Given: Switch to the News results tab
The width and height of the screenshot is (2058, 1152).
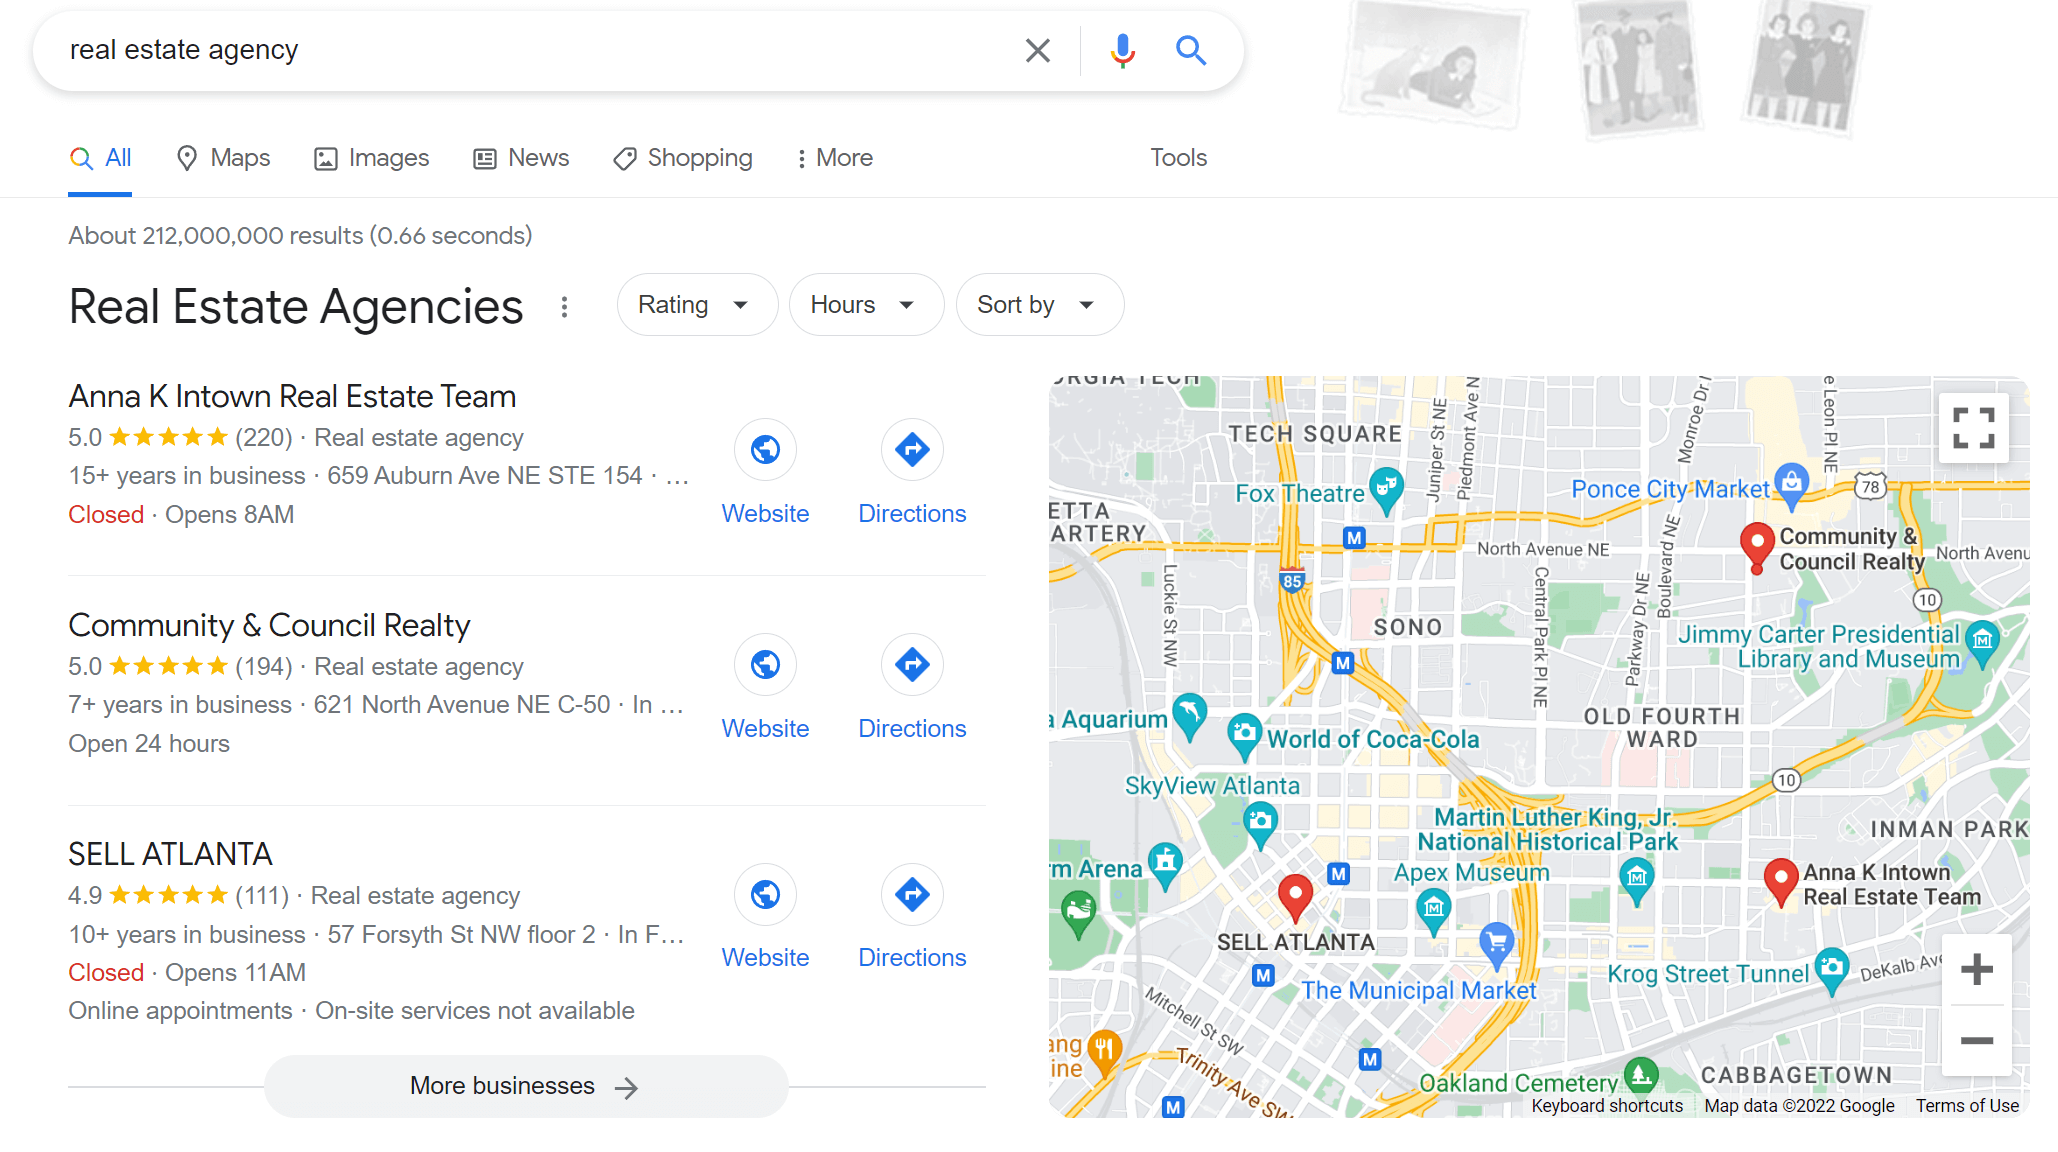Looking at the screenshot, I should coord(520,157).
